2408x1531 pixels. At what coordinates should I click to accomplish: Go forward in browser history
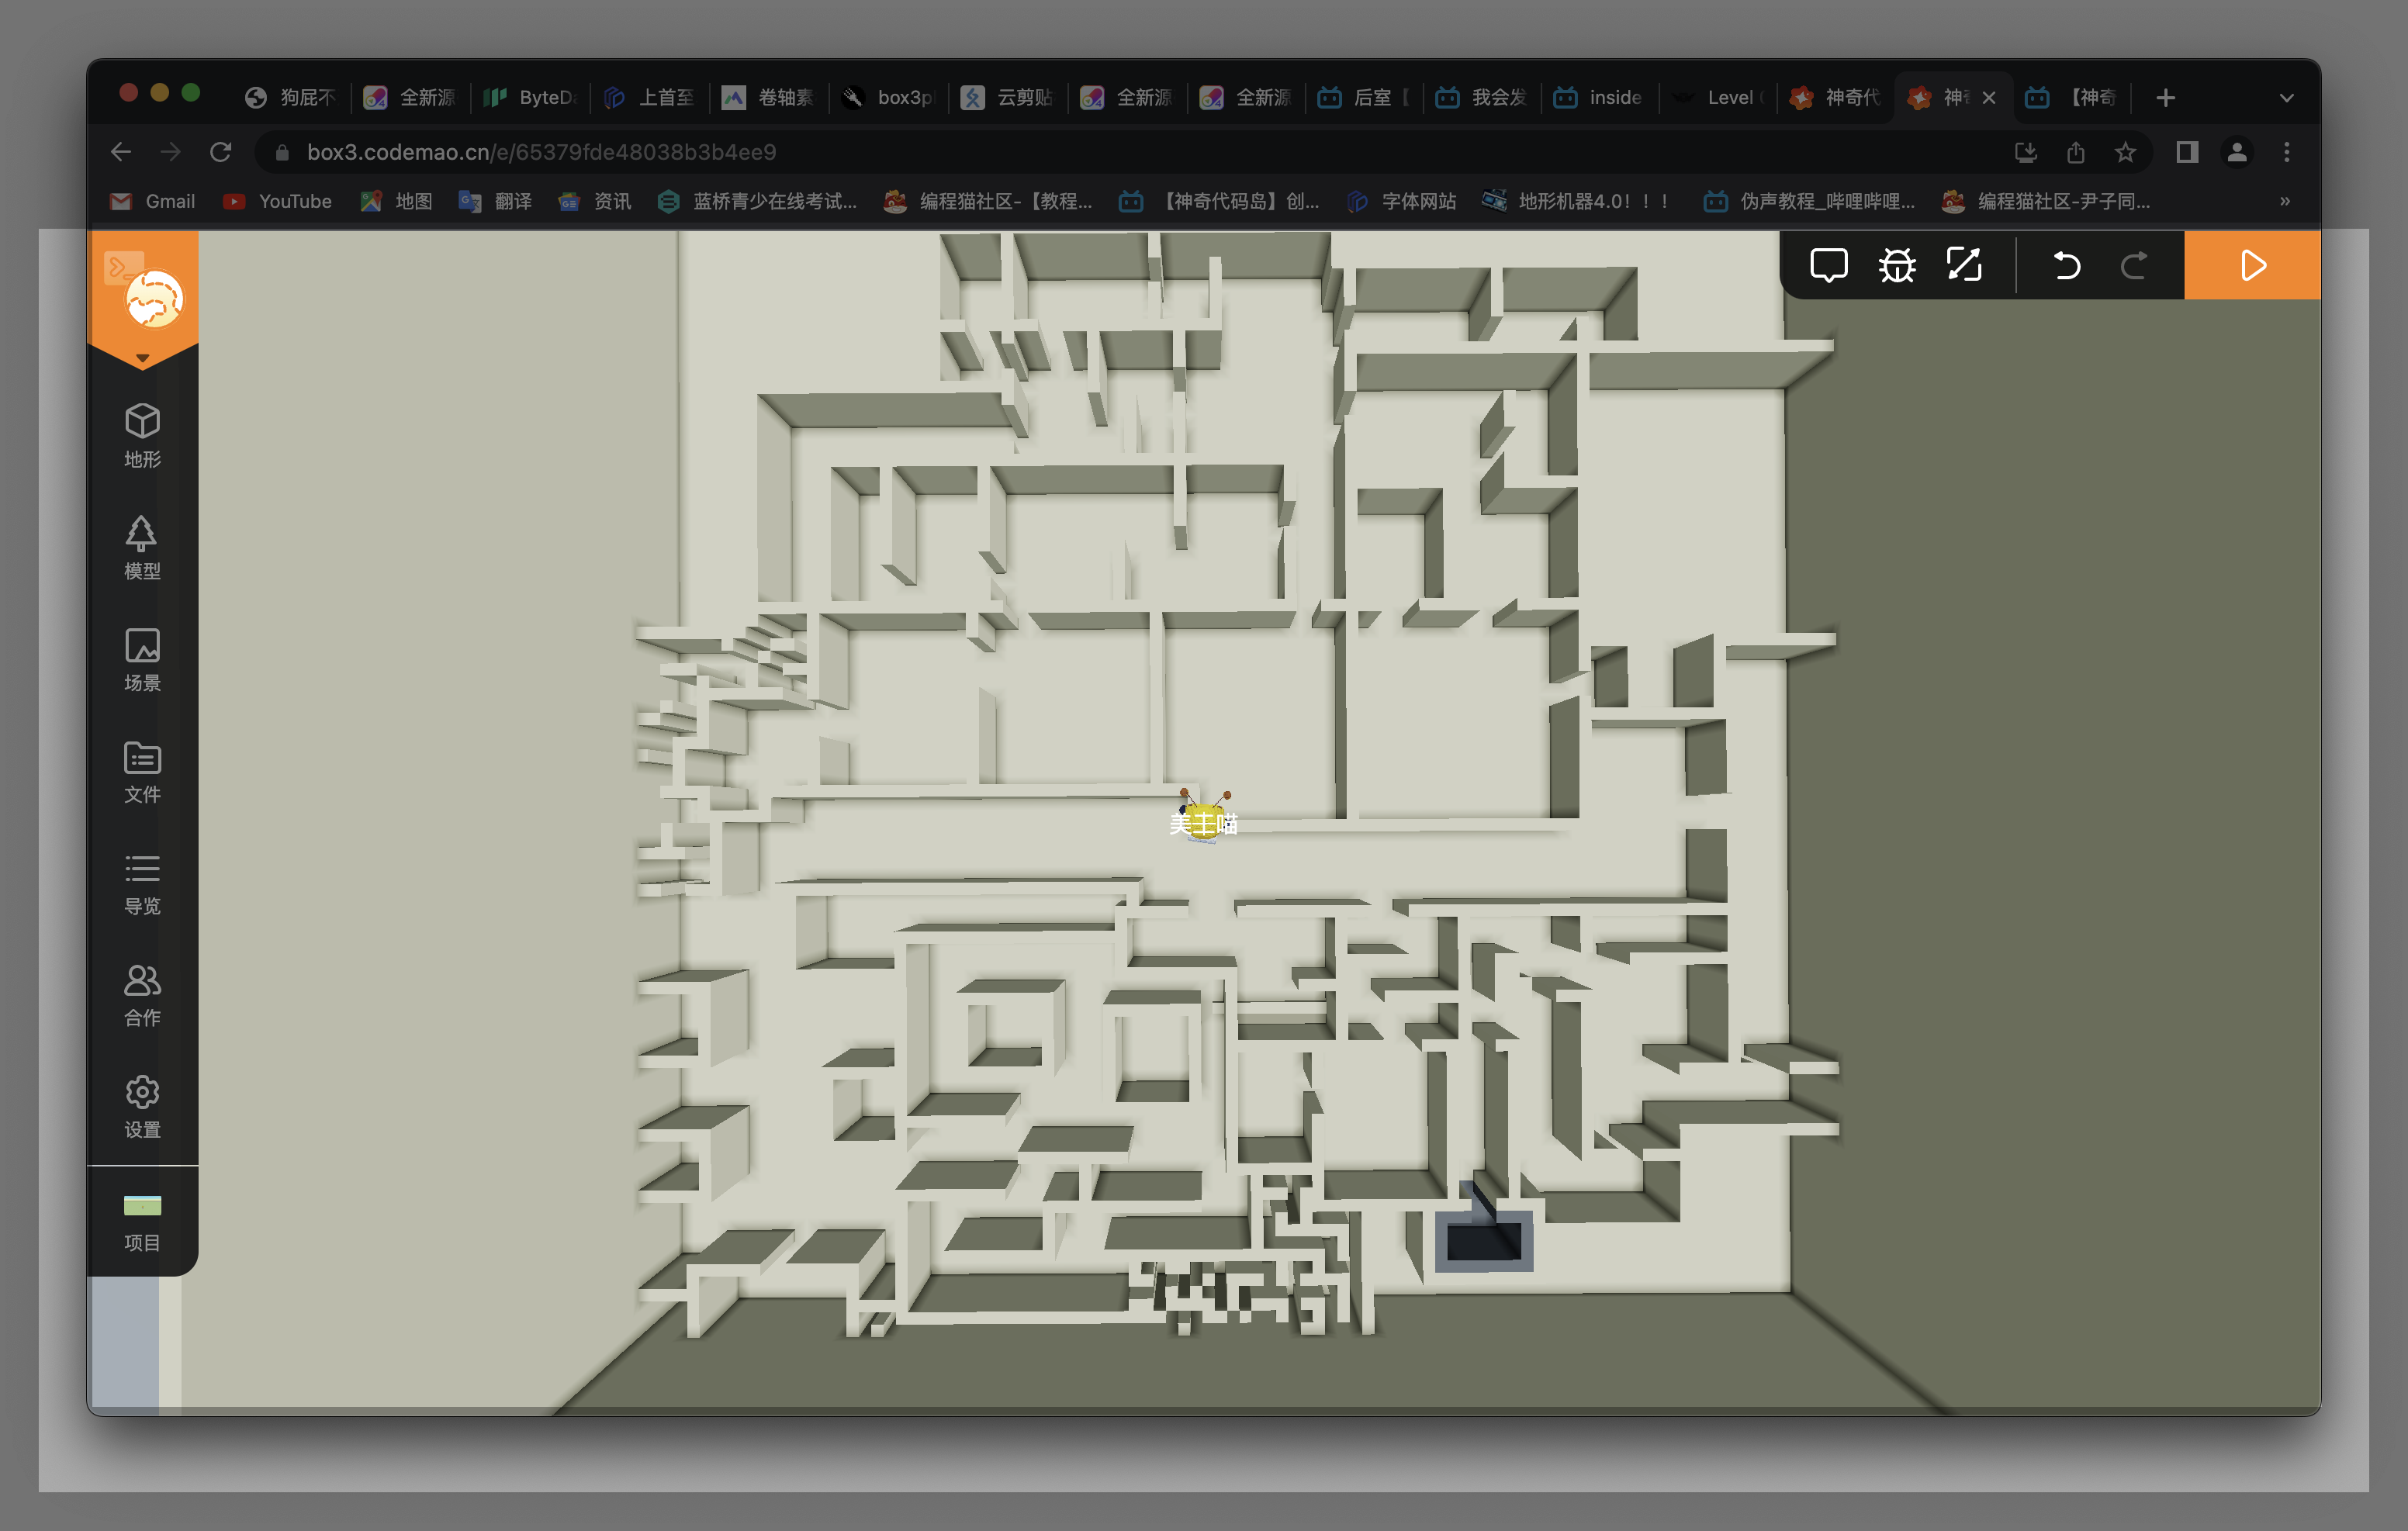171,152
